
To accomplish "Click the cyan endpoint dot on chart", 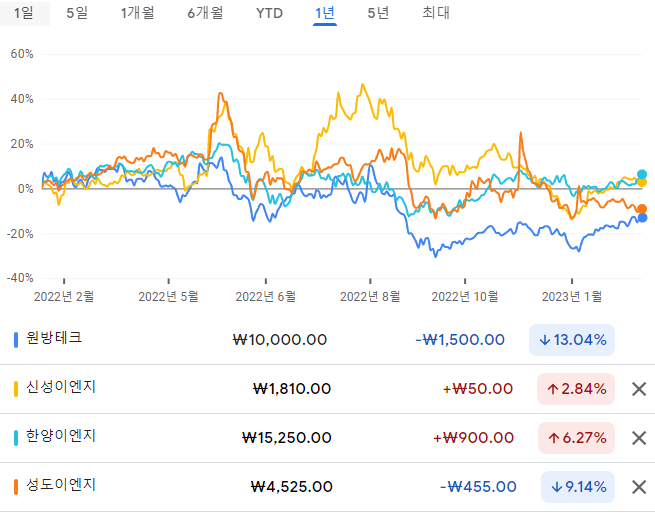I will (x=642, y=175).
